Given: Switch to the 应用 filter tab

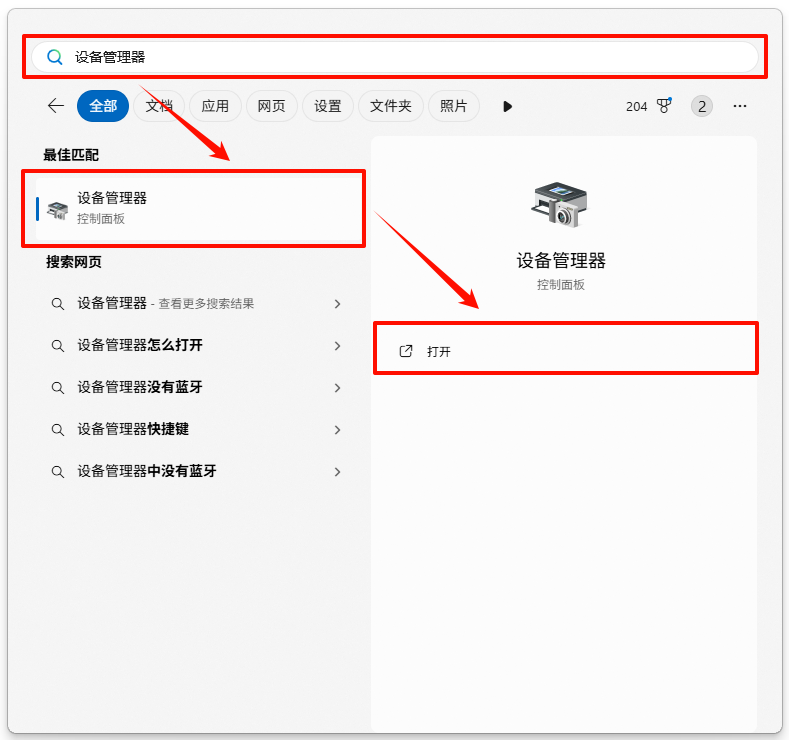Looking at the screenshot, I should [x=215, y=106].
